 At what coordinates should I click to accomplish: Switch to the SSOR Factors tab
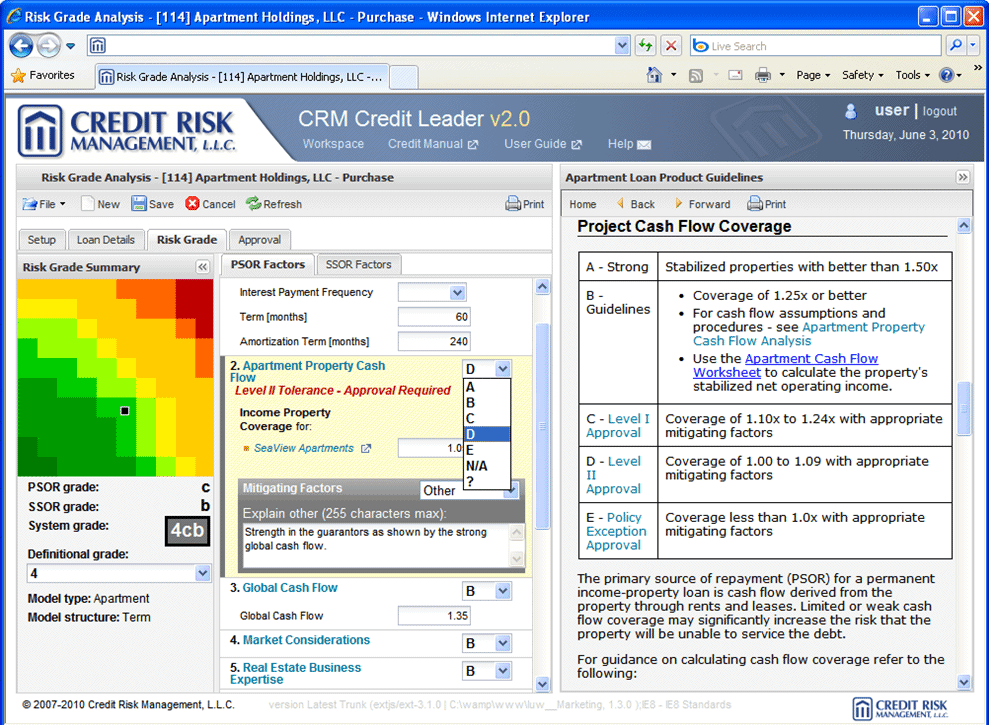(x=358, y=264)
